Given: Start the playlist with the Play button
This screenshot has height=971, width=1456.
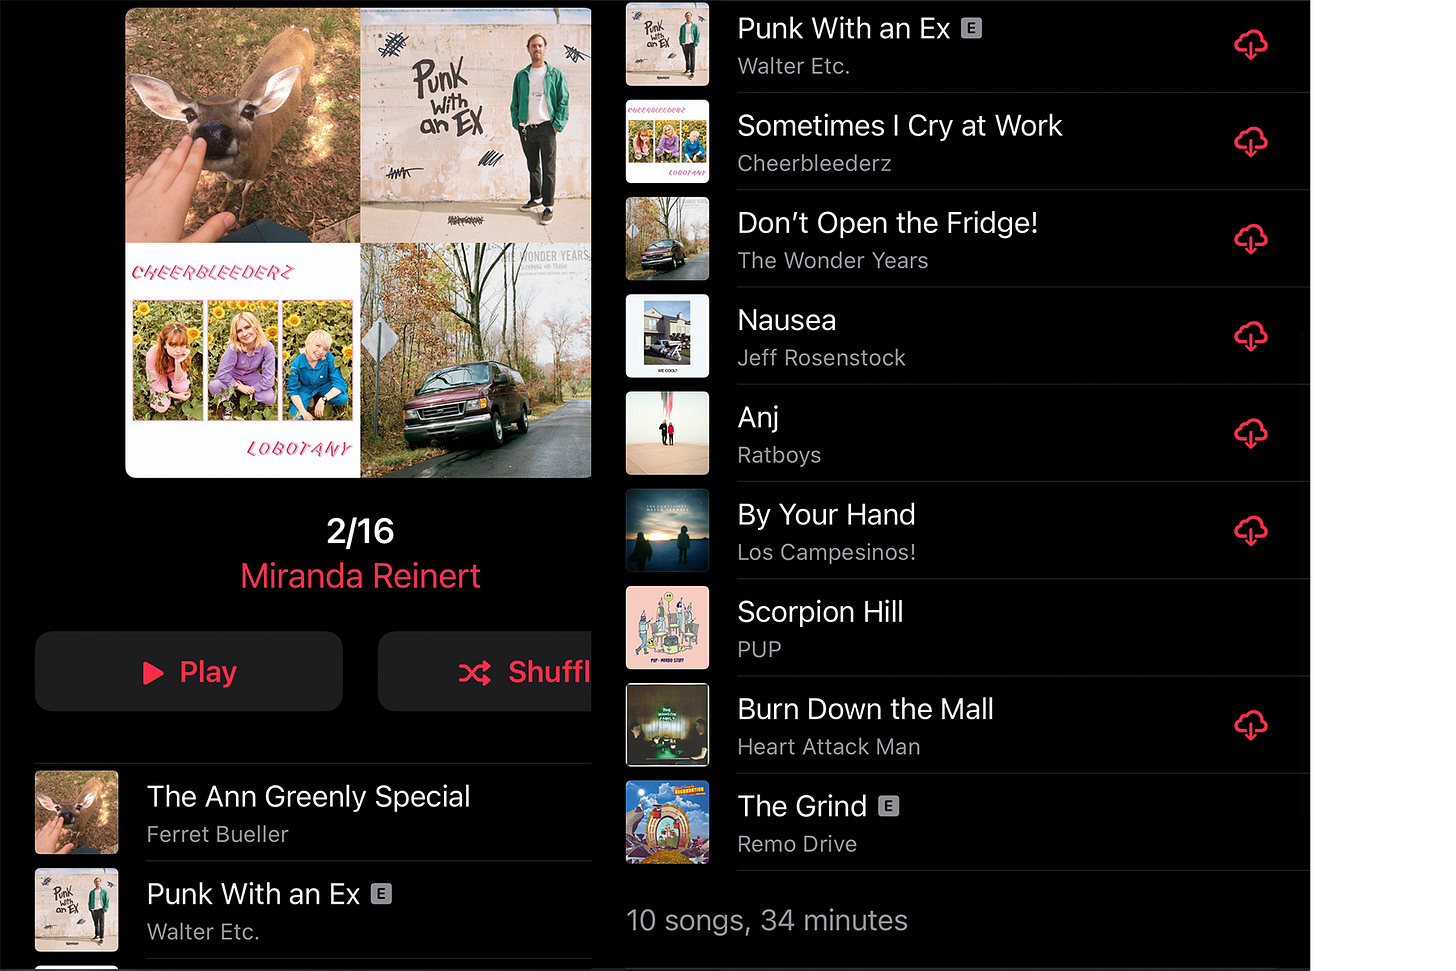Looking at the screenshot, I should tap(189, 671).
